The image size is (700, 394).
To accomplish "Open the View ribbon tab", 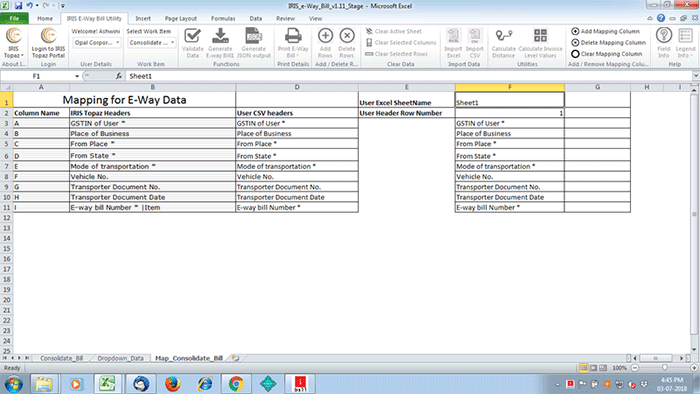I will 315,18.
